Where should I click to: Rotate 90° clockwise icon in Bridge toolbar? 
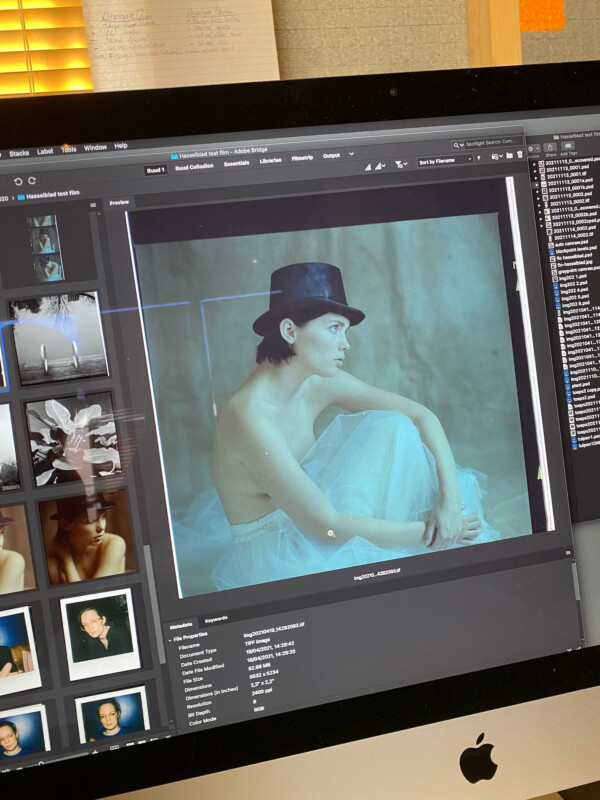point(32,181)
